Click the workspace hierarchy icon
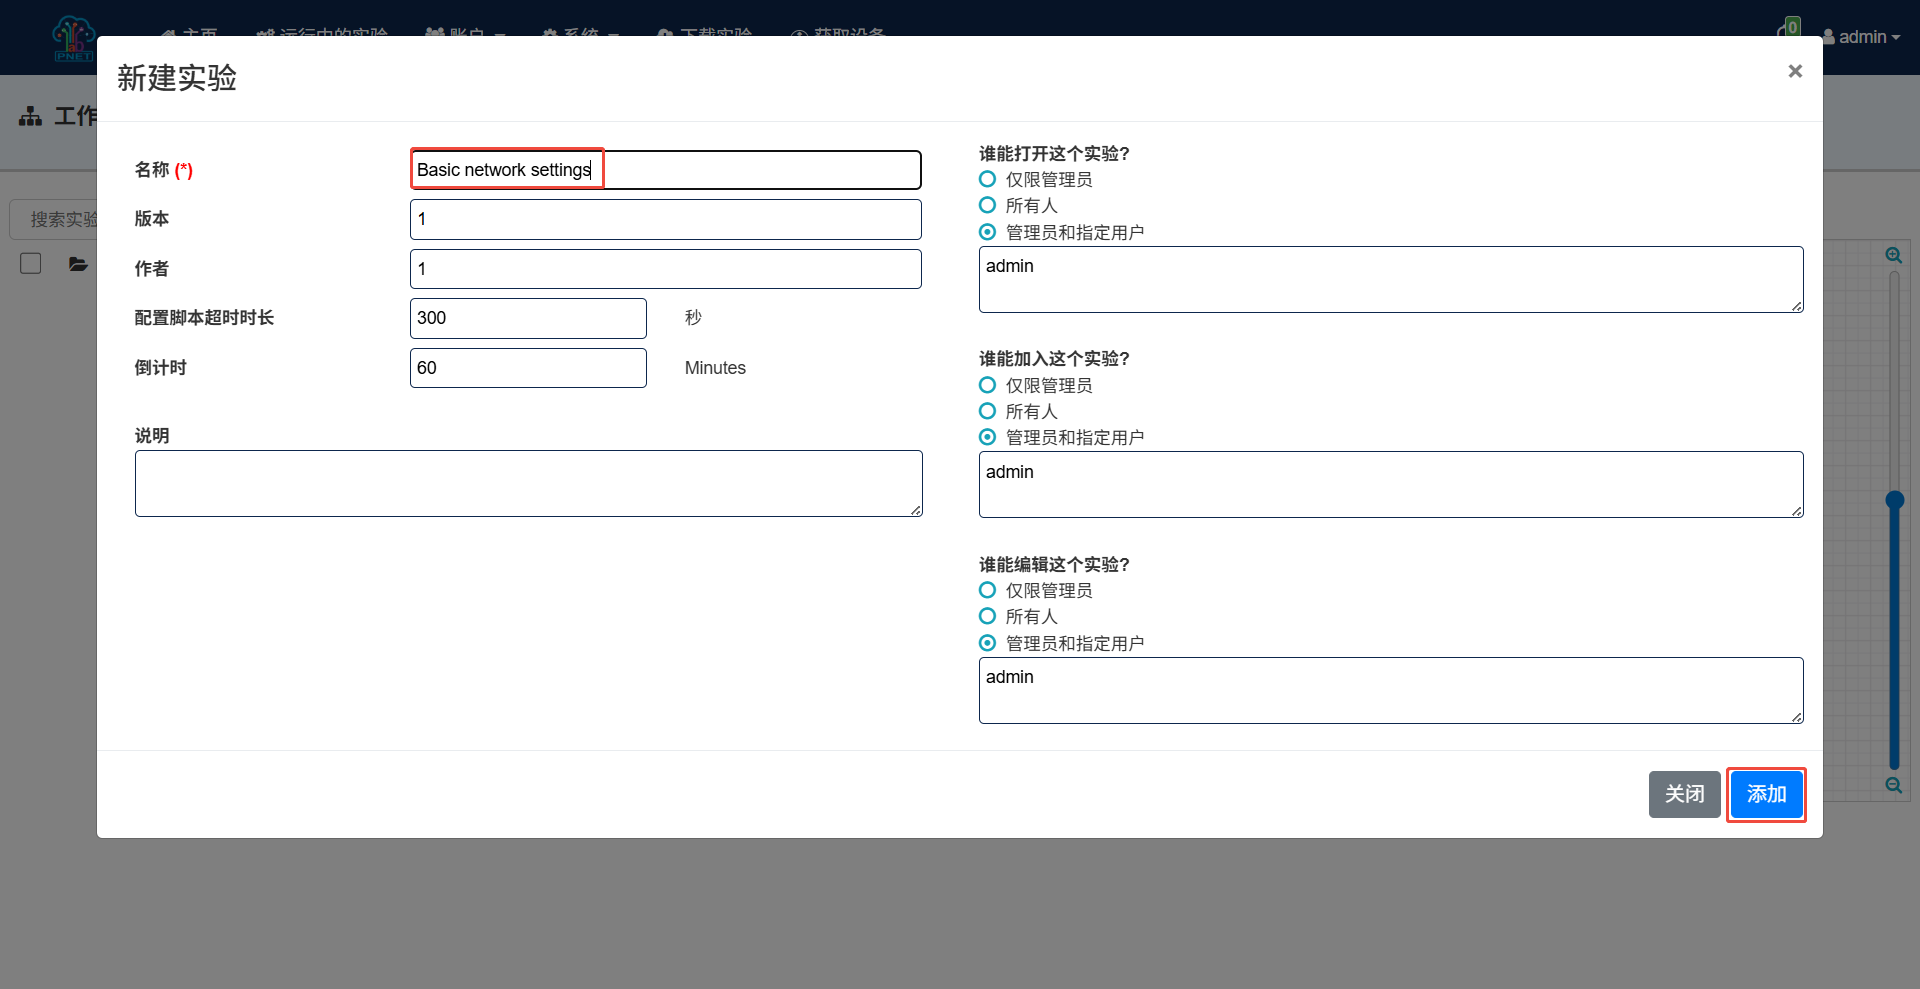 tap(31, 116)
